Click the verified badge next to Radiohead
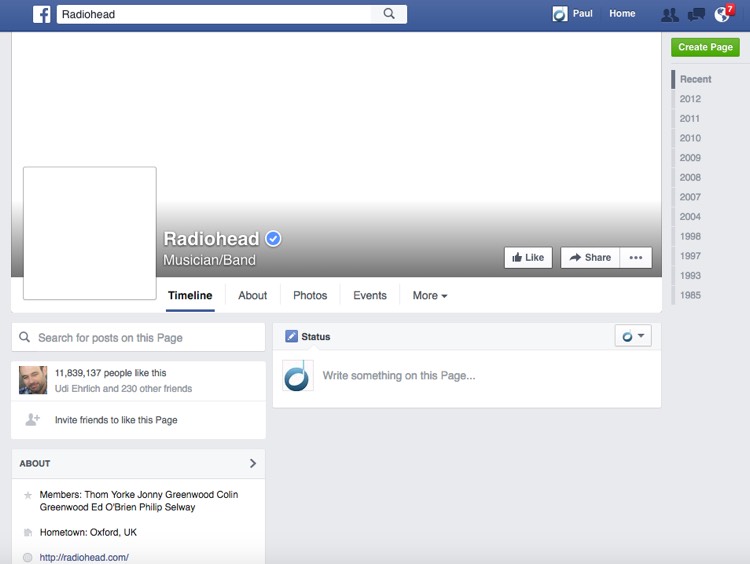The height and width of the screenshot is (564, 750). coord(273,238)
